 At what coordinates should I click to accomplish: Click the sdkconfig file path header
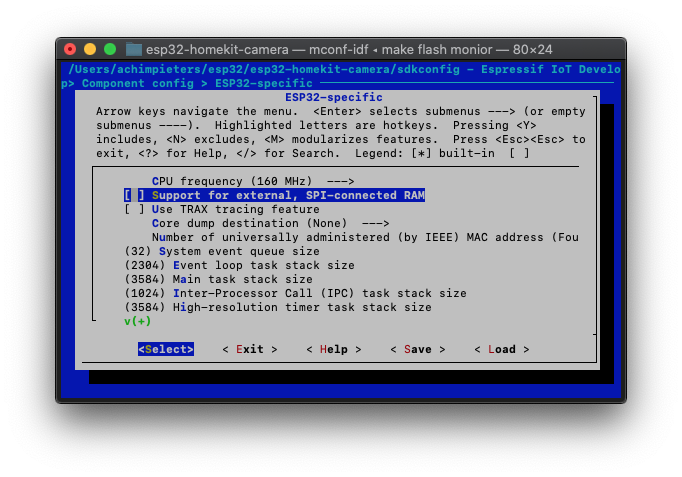pos(264,69)
